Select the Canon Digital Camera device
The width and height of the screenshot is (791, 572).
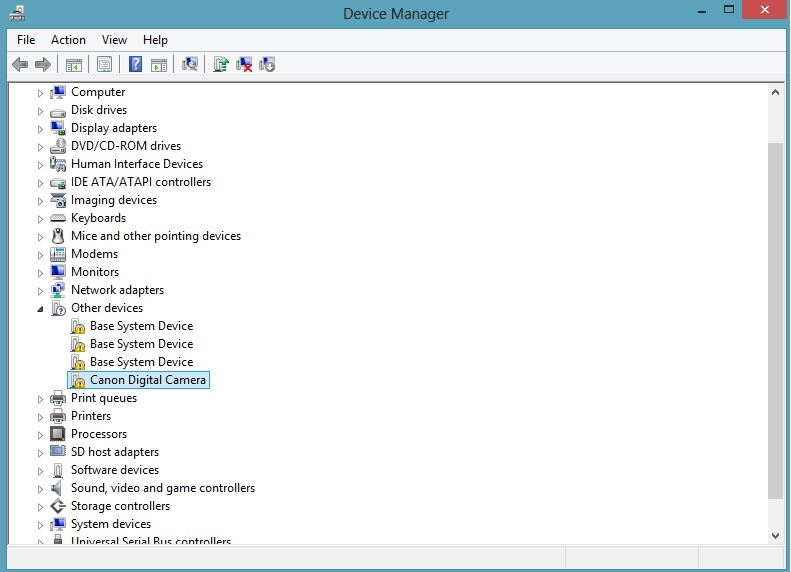point(148,380)
